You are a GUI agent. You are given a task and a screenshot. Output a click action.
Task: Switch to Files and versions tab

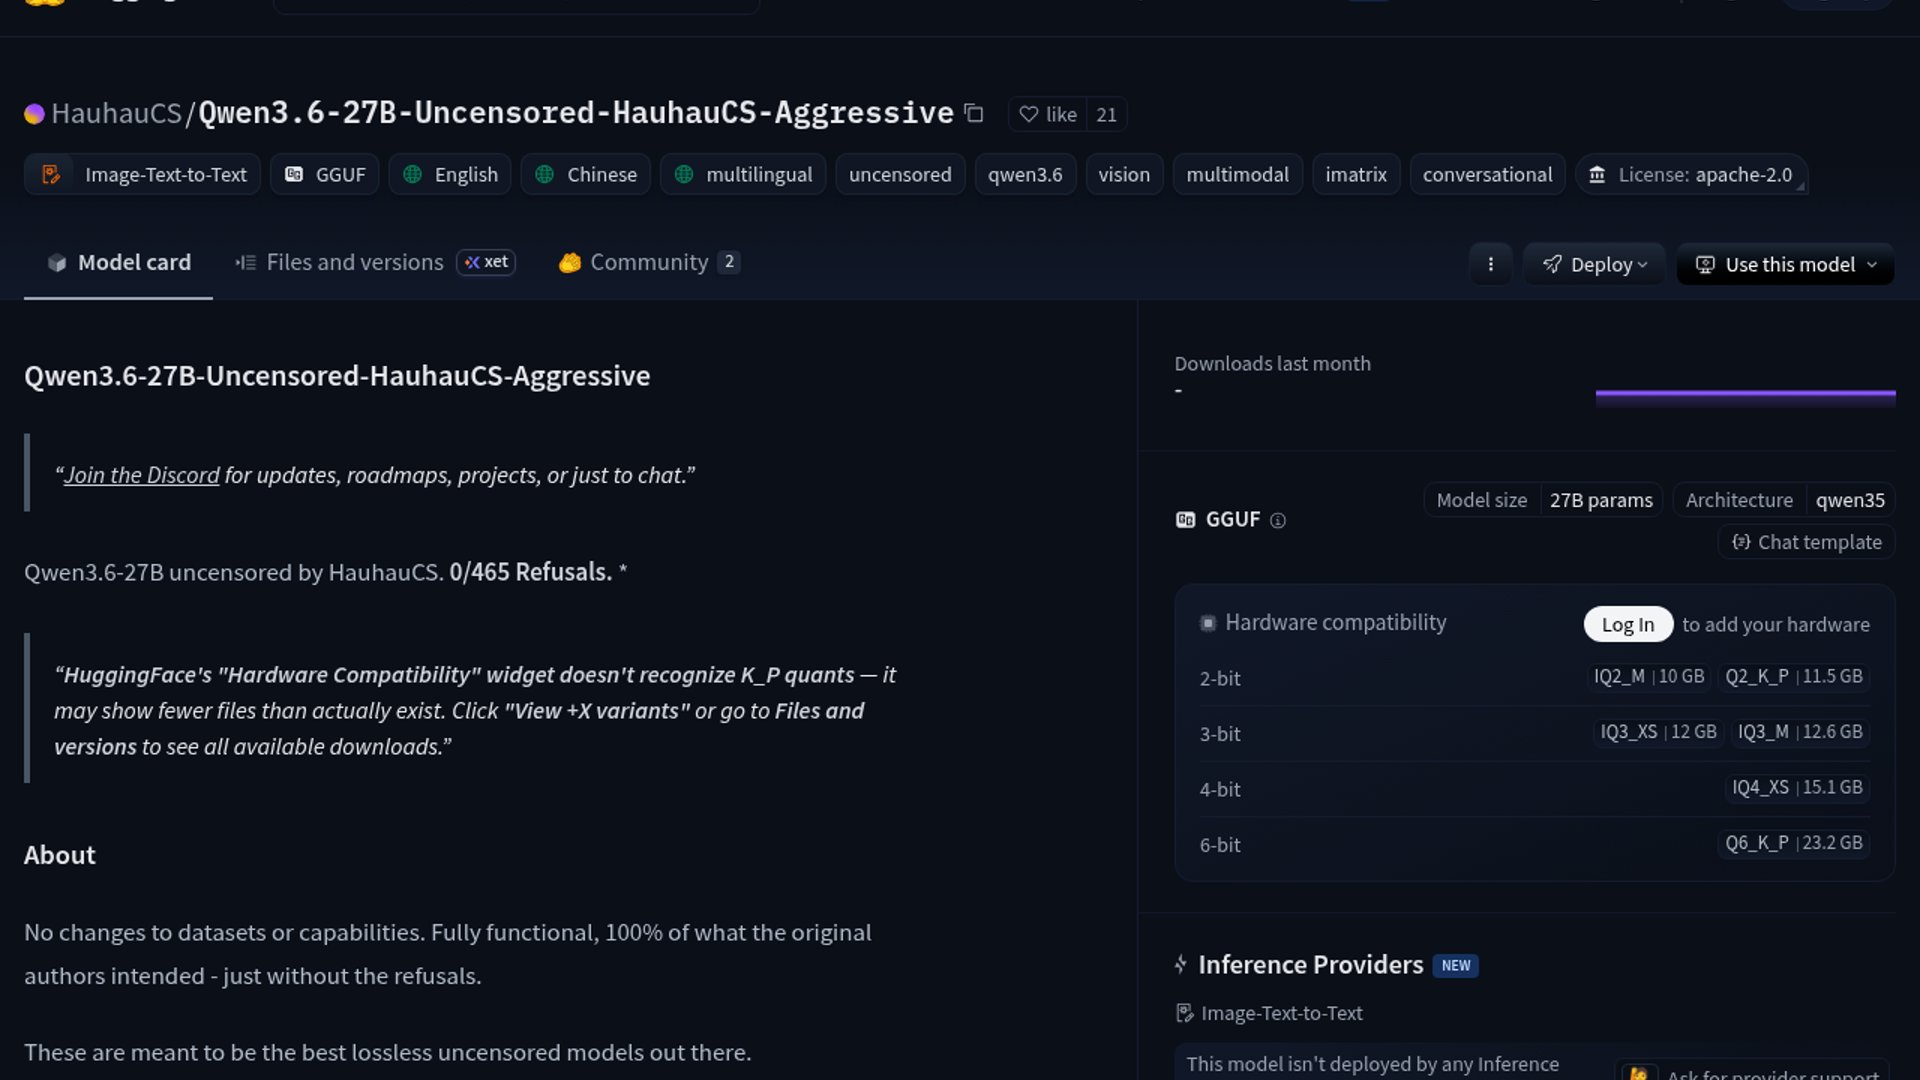click(x=354, y=262)
